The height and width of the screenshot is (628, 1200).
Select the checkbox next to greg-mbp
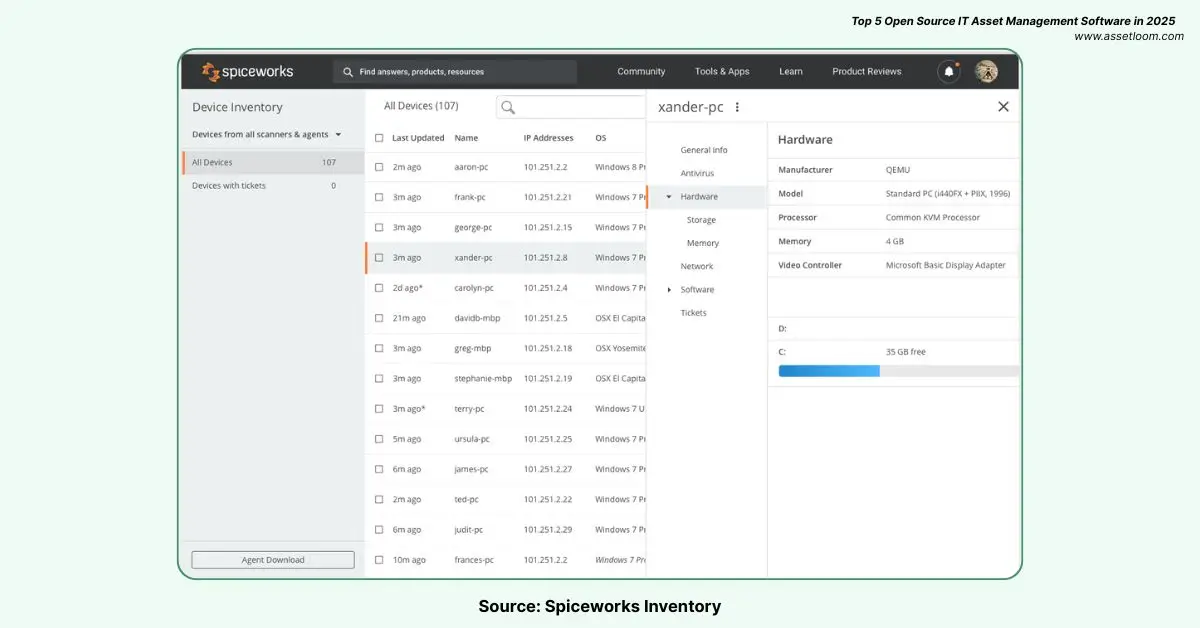[379, 348]
